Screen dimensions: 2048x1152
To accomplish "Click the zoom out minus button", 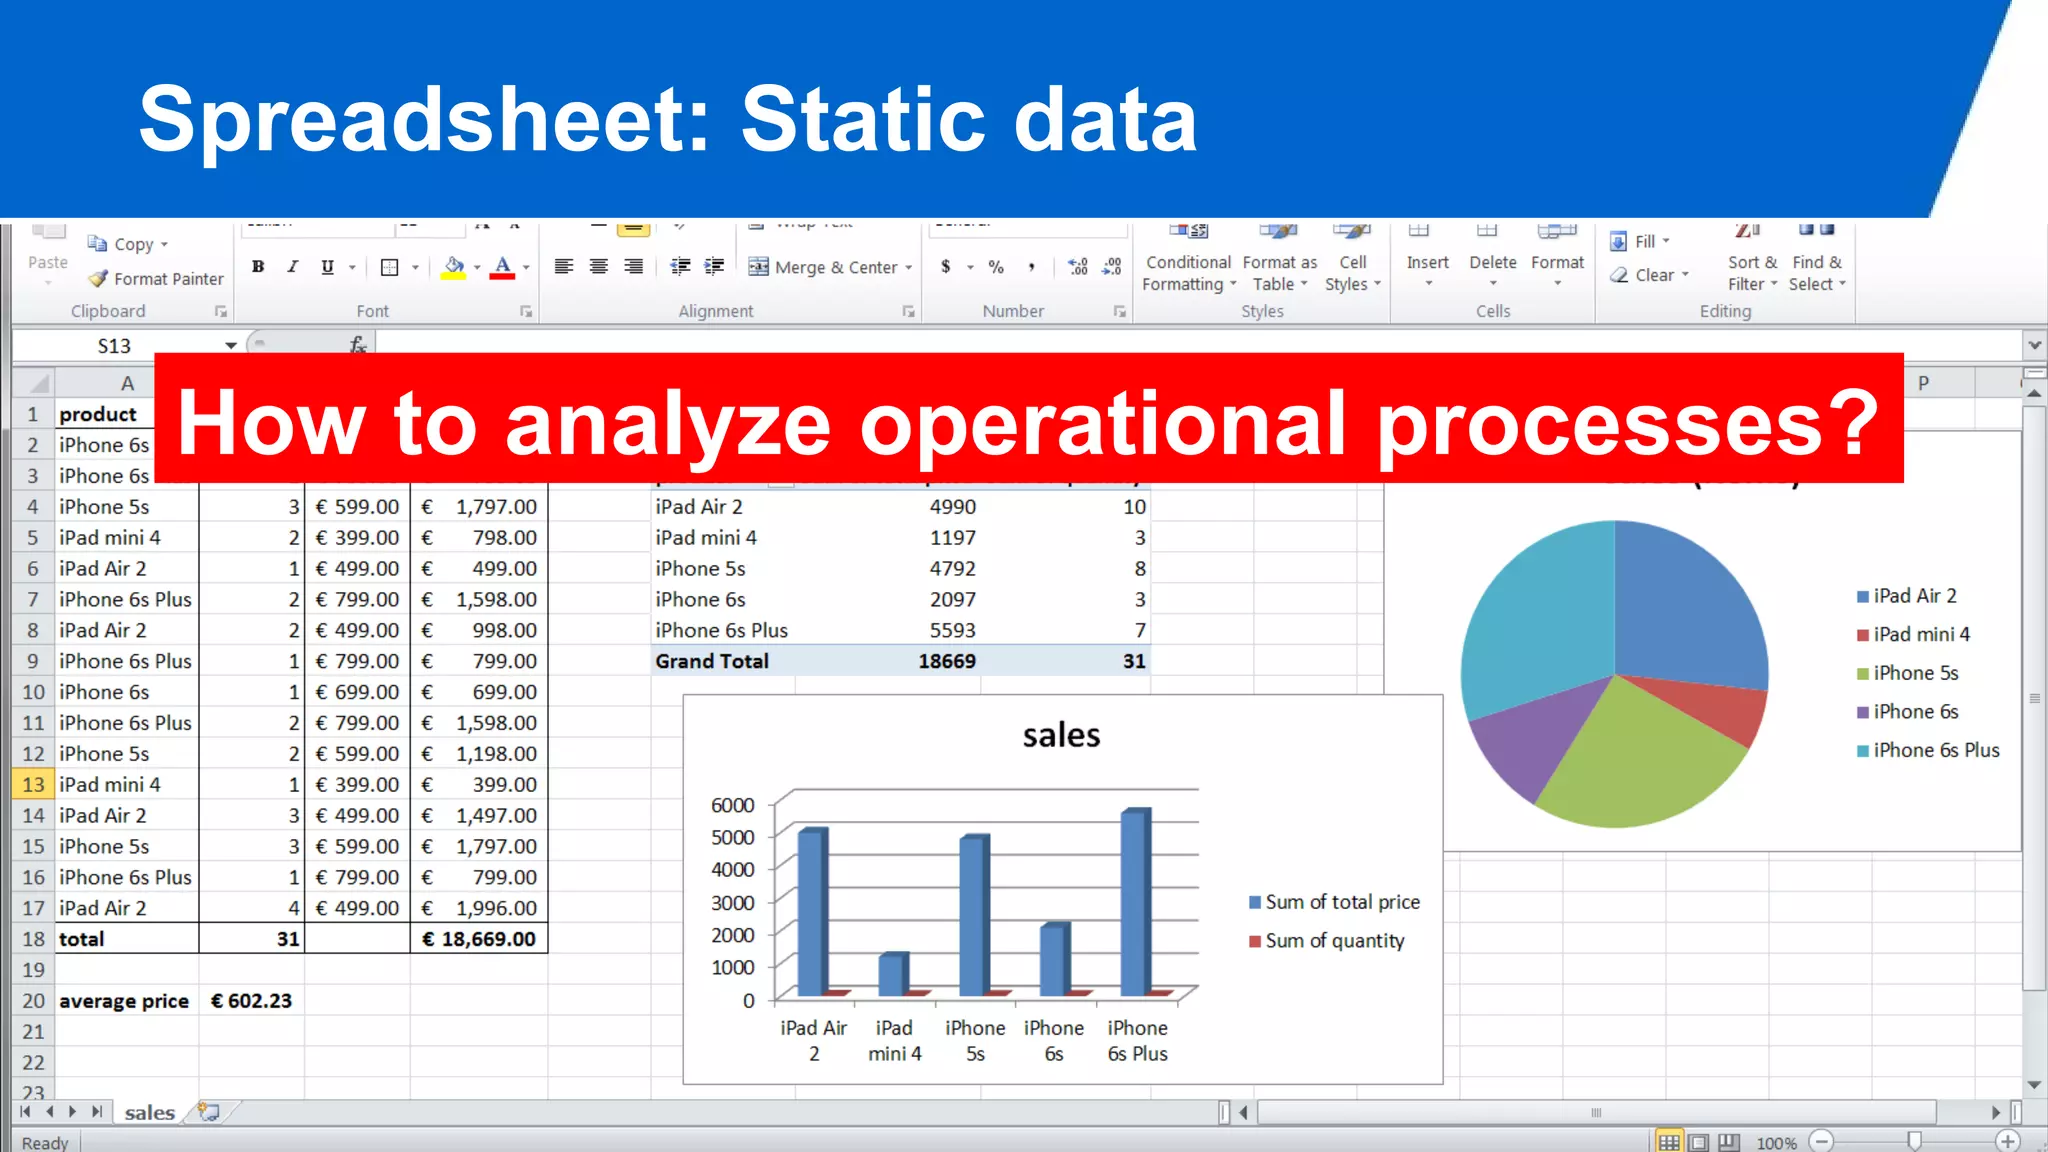I will click(1822, 1141).
